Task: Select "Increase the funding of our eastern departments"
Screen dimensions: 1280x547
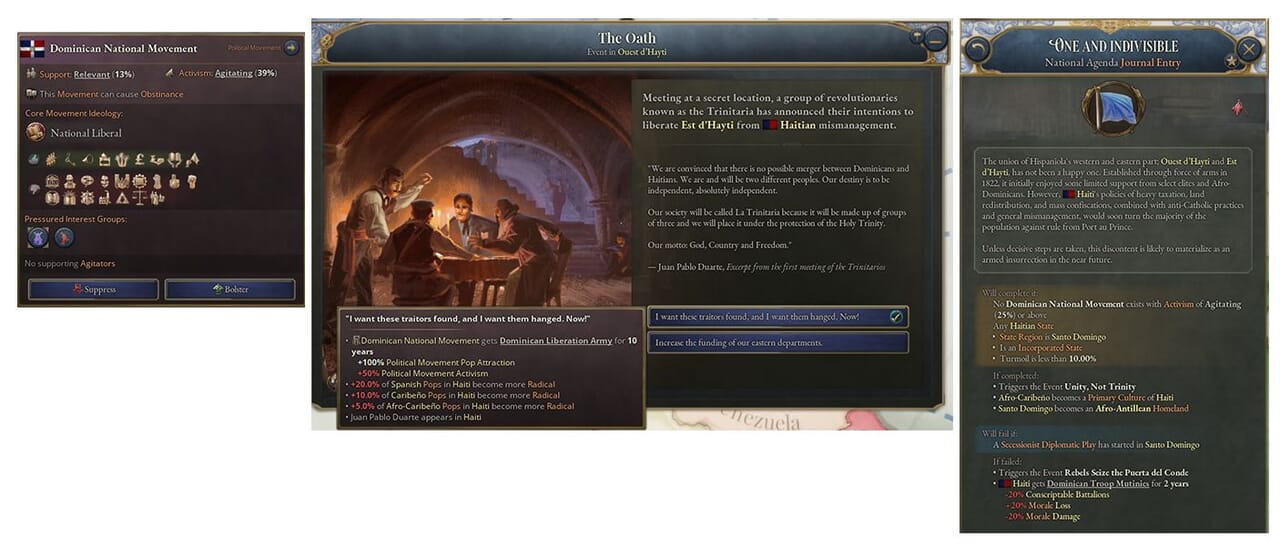Action: click(x=778, y=343)
